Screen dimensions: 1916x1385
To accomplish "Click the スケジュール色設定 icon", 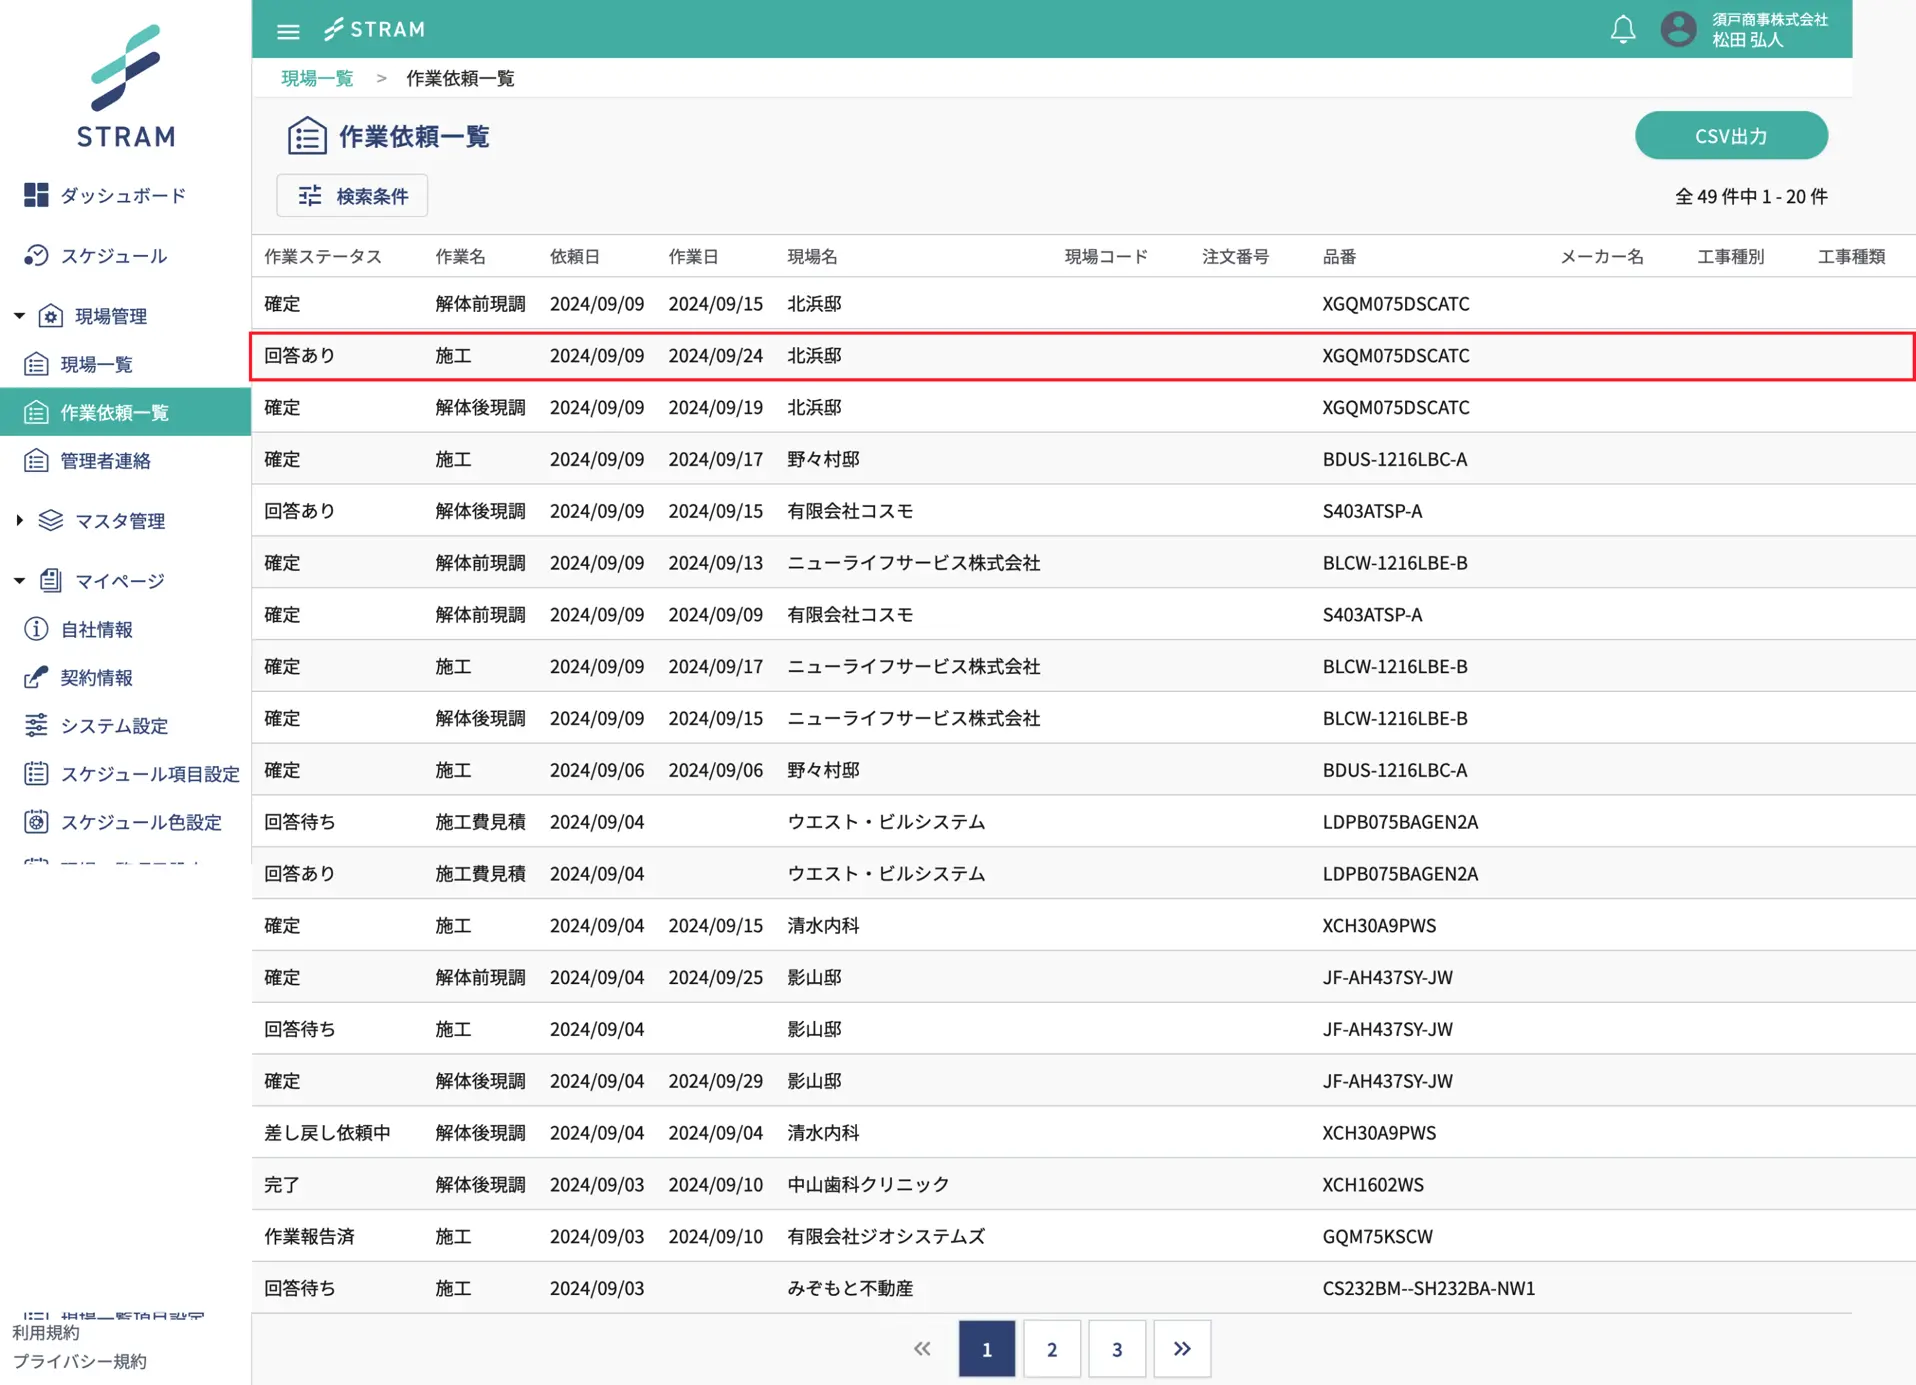I will (x=36, y=822).
